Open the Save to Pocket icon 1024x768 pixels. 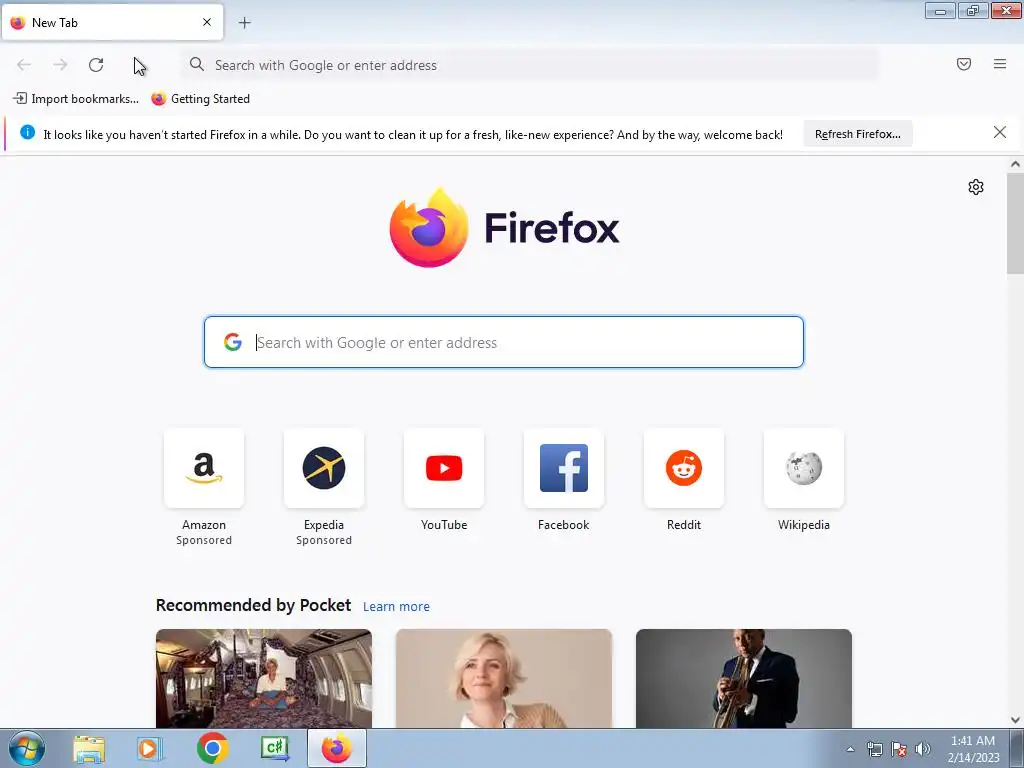[x=964, y=64]
